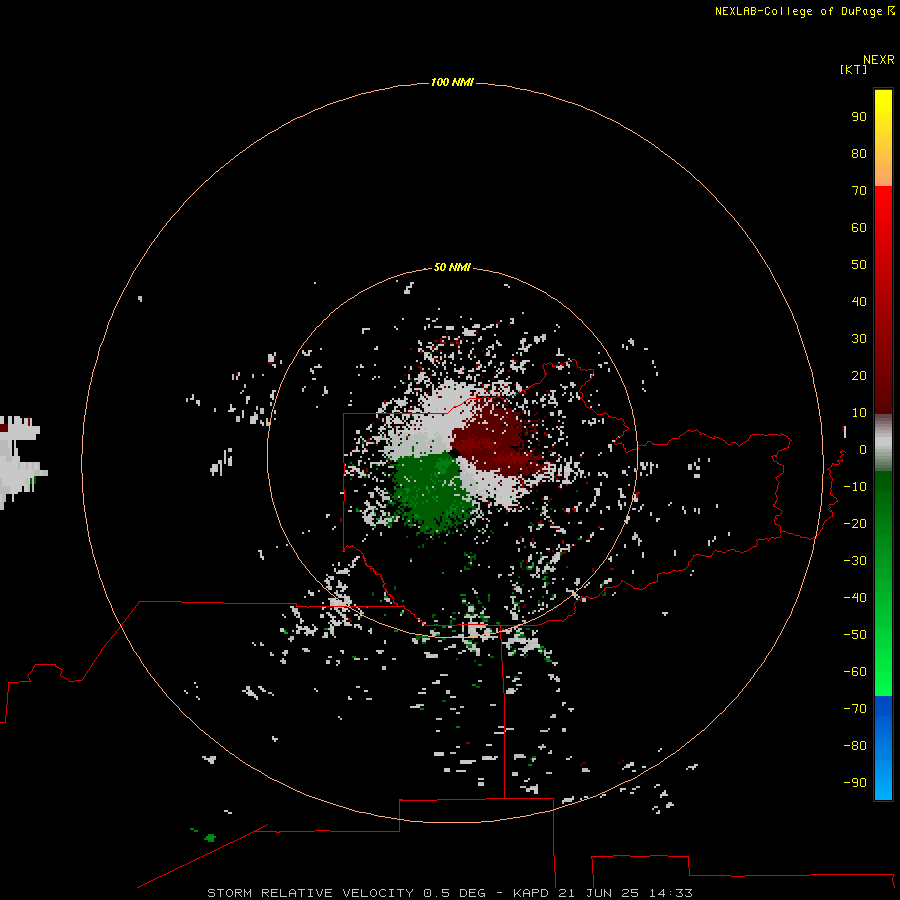900x900 pixels.
Task: Click the blue bottom section of color bar
Action: [x=883, y=747]
